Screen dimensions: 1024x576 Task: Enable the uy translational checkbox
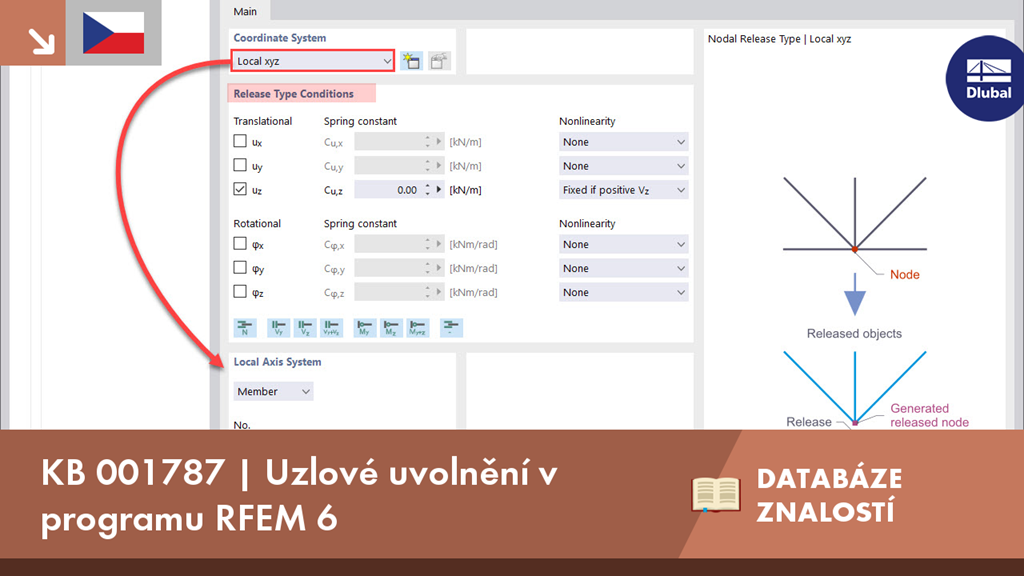click(240, 165)
